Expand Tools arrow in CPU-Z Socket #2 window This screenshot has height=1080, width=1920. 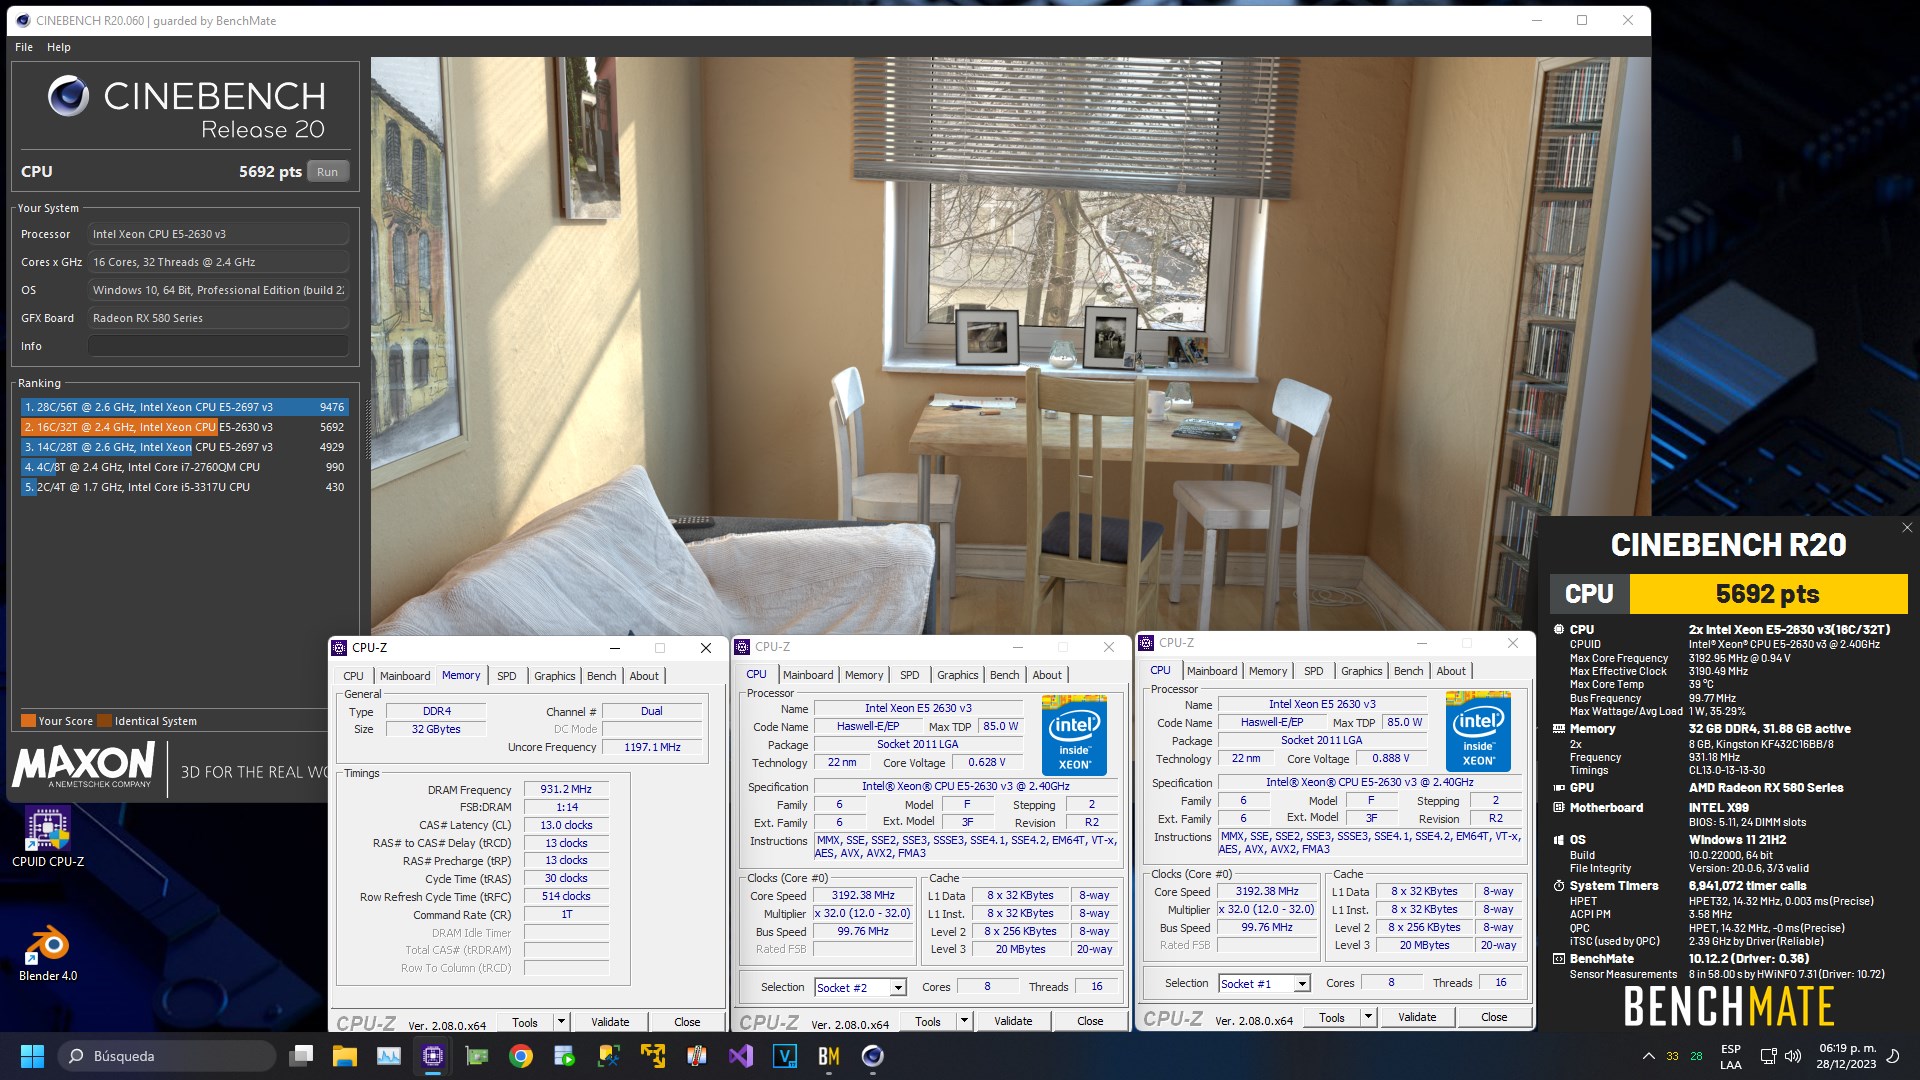[964, 1021]
